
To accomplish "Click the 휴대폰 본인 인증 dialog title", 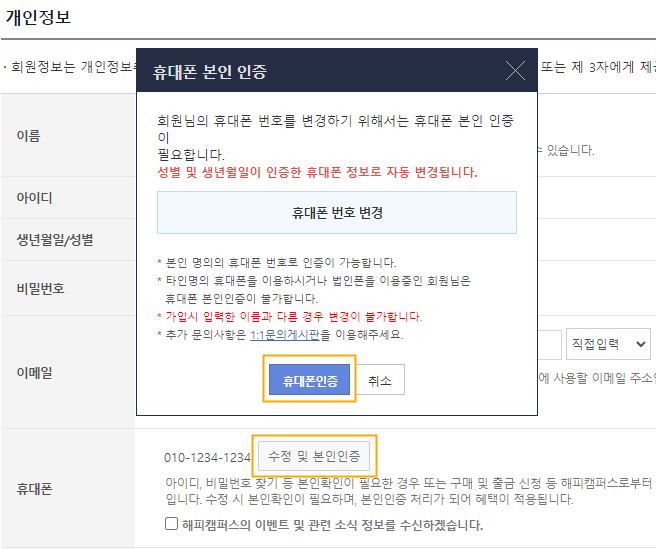I will pos(209,72).
